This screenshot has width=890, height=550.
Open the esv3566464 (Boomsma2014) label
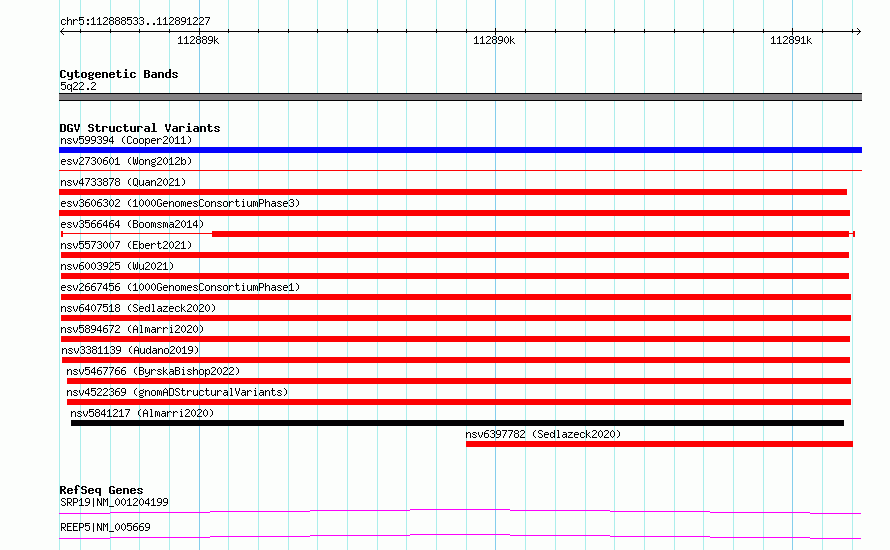tap(132, 224)
